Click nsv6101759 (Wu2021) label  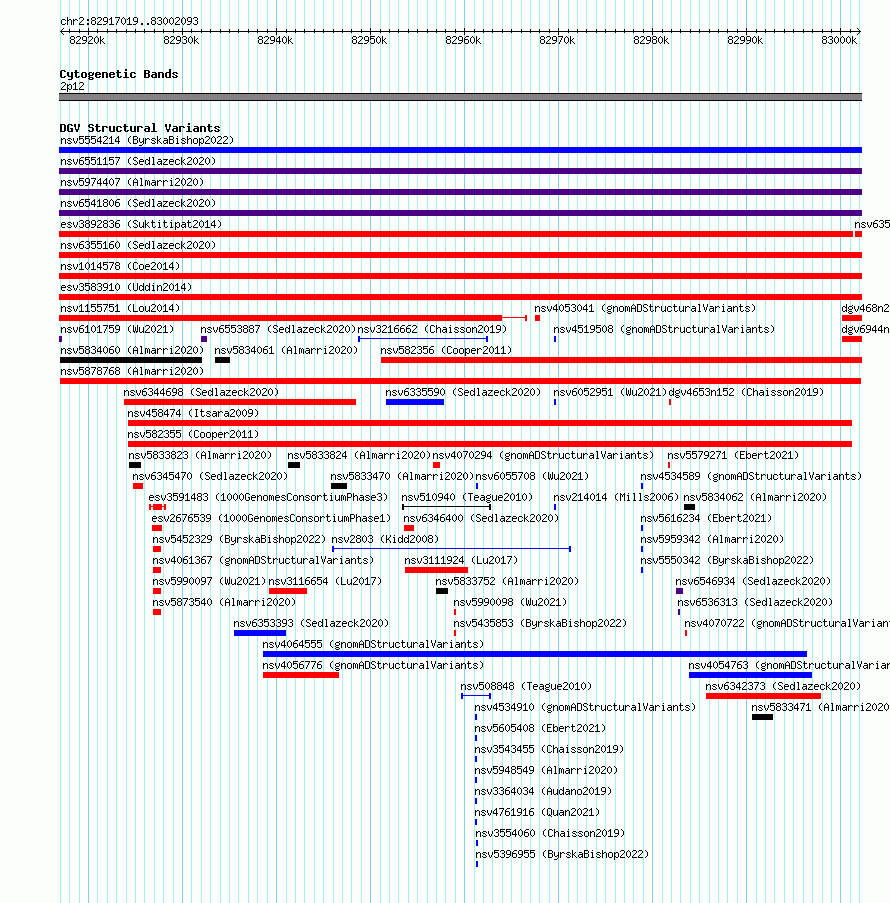point(117,329)
